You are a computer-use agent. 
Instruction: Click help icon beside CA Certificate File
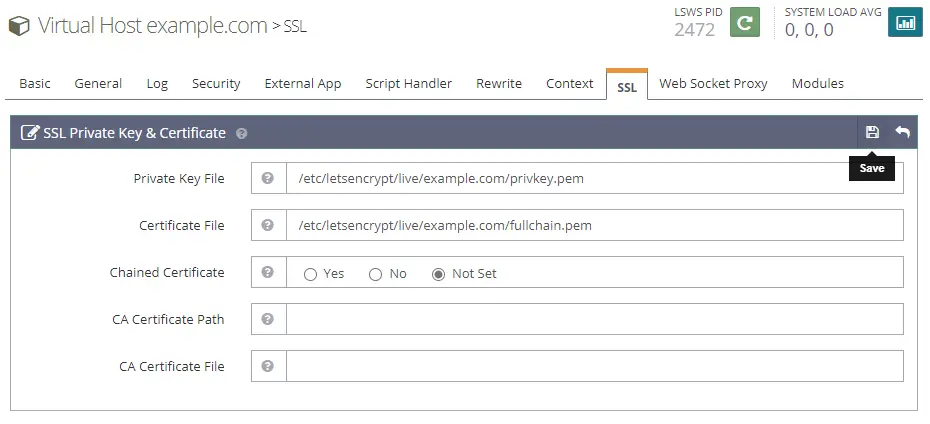[x=268, y=366]
